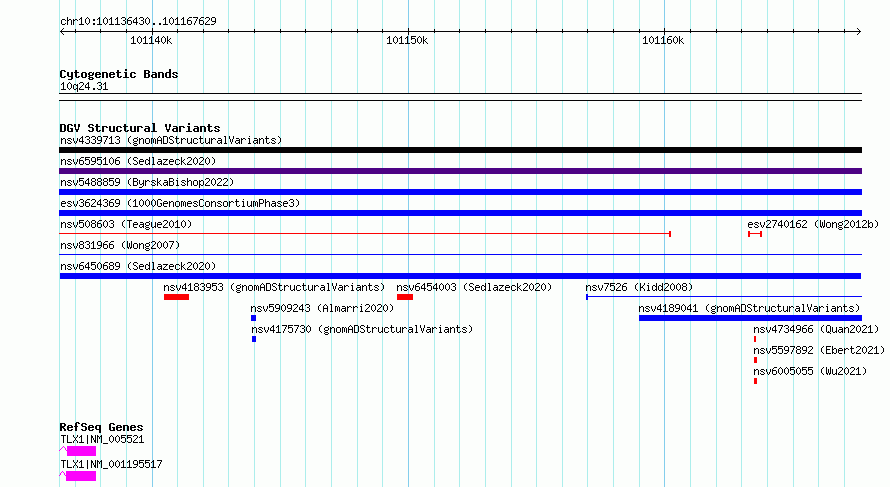
Task: Open nsv5597892 (Ebert2021) label
Action: [x=819, y=350]
